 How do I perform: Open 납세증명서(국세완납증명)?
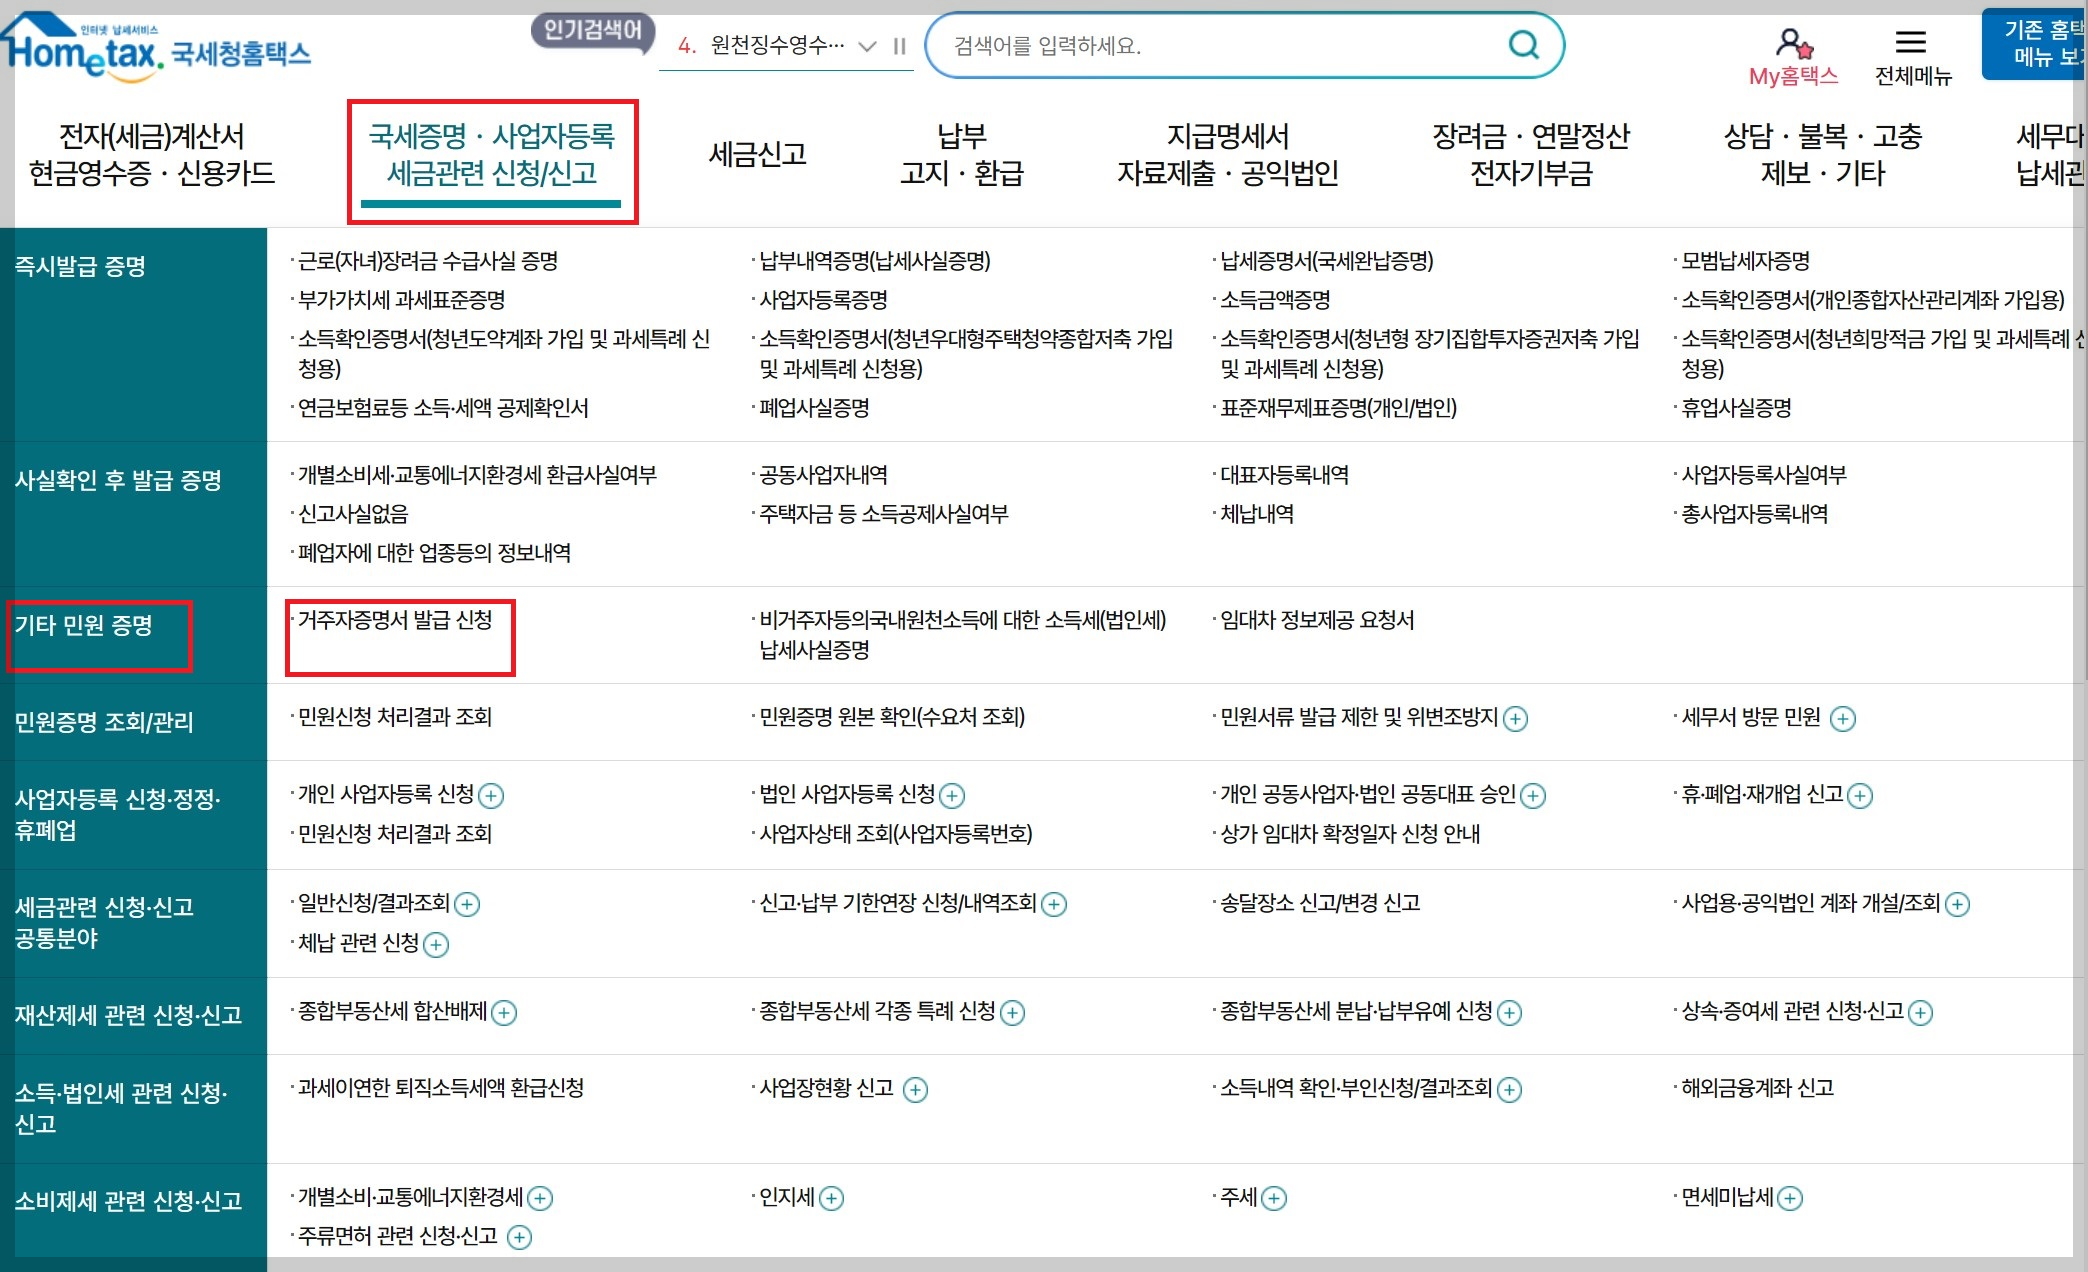click(1324, 261)
